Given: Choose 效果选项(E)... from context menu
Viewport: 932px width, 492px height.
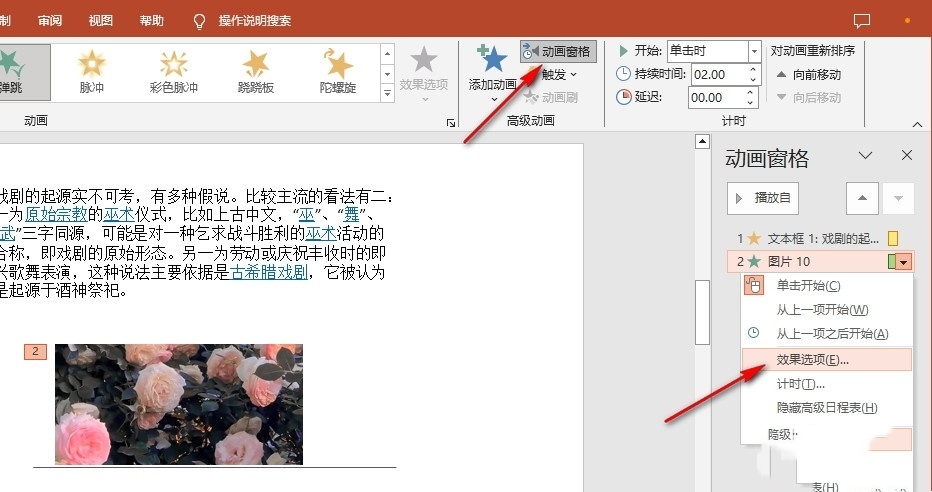Looking at the screenshot, I should pos(812,359).
